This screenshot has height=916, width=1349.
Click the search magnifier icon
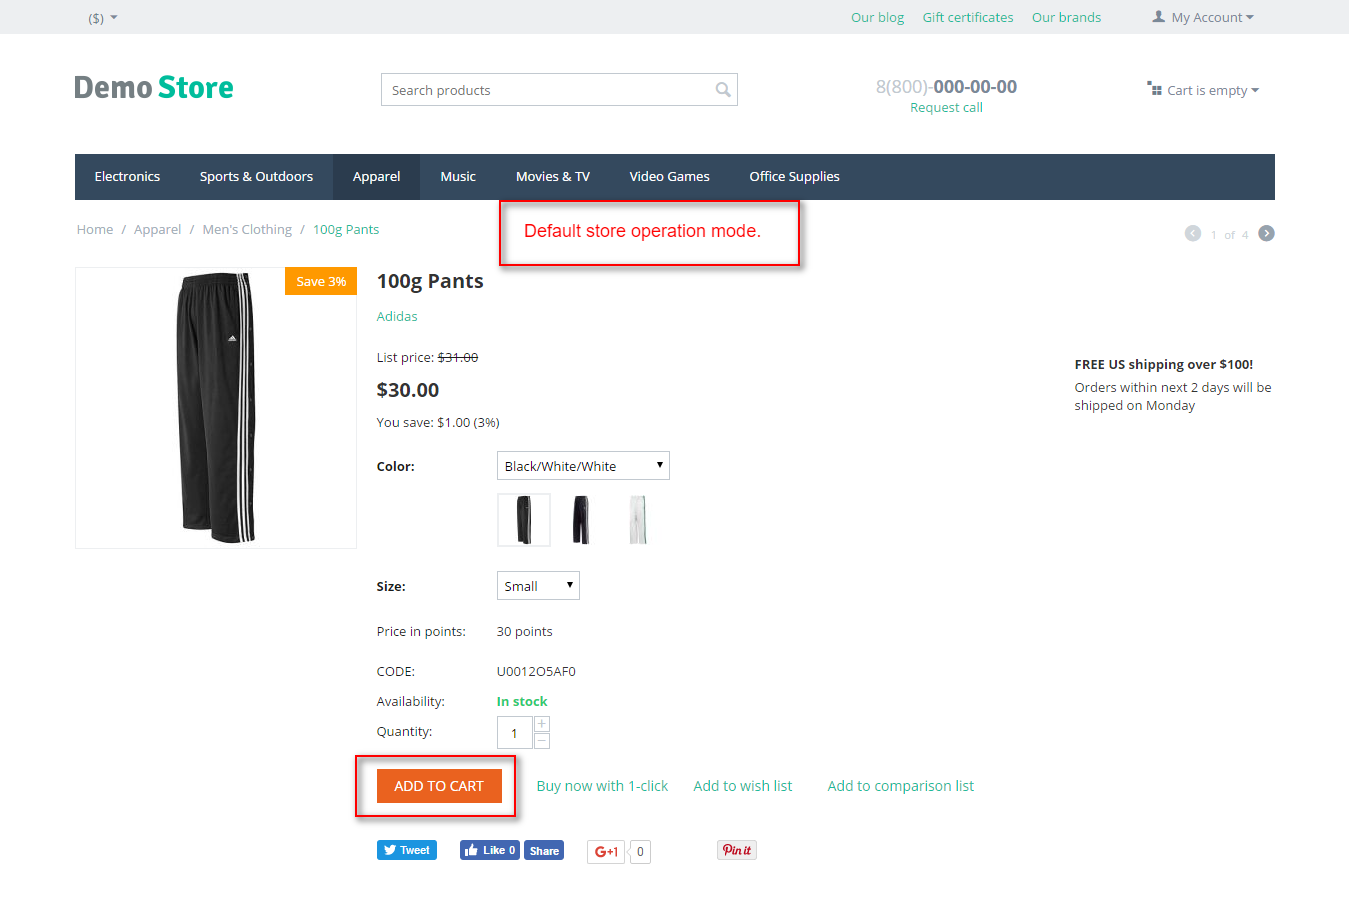[722, 90]
